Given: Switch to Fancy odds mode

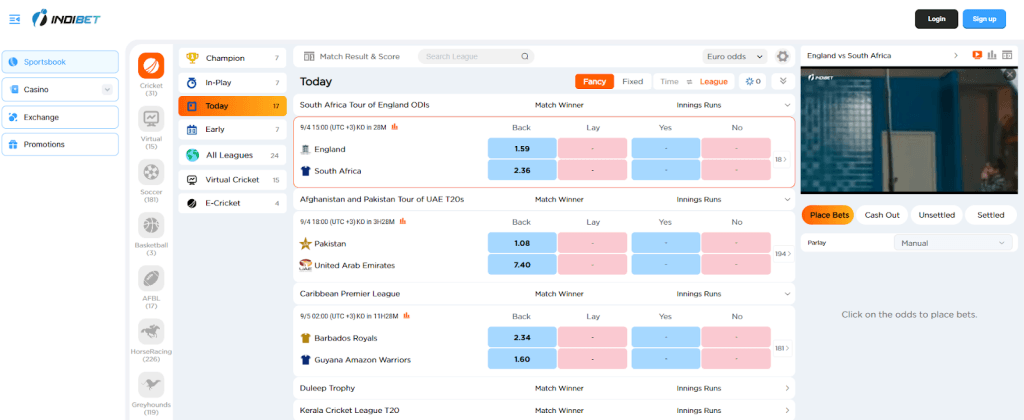Looking at the screenshot, I should click(x=594, y=82).
